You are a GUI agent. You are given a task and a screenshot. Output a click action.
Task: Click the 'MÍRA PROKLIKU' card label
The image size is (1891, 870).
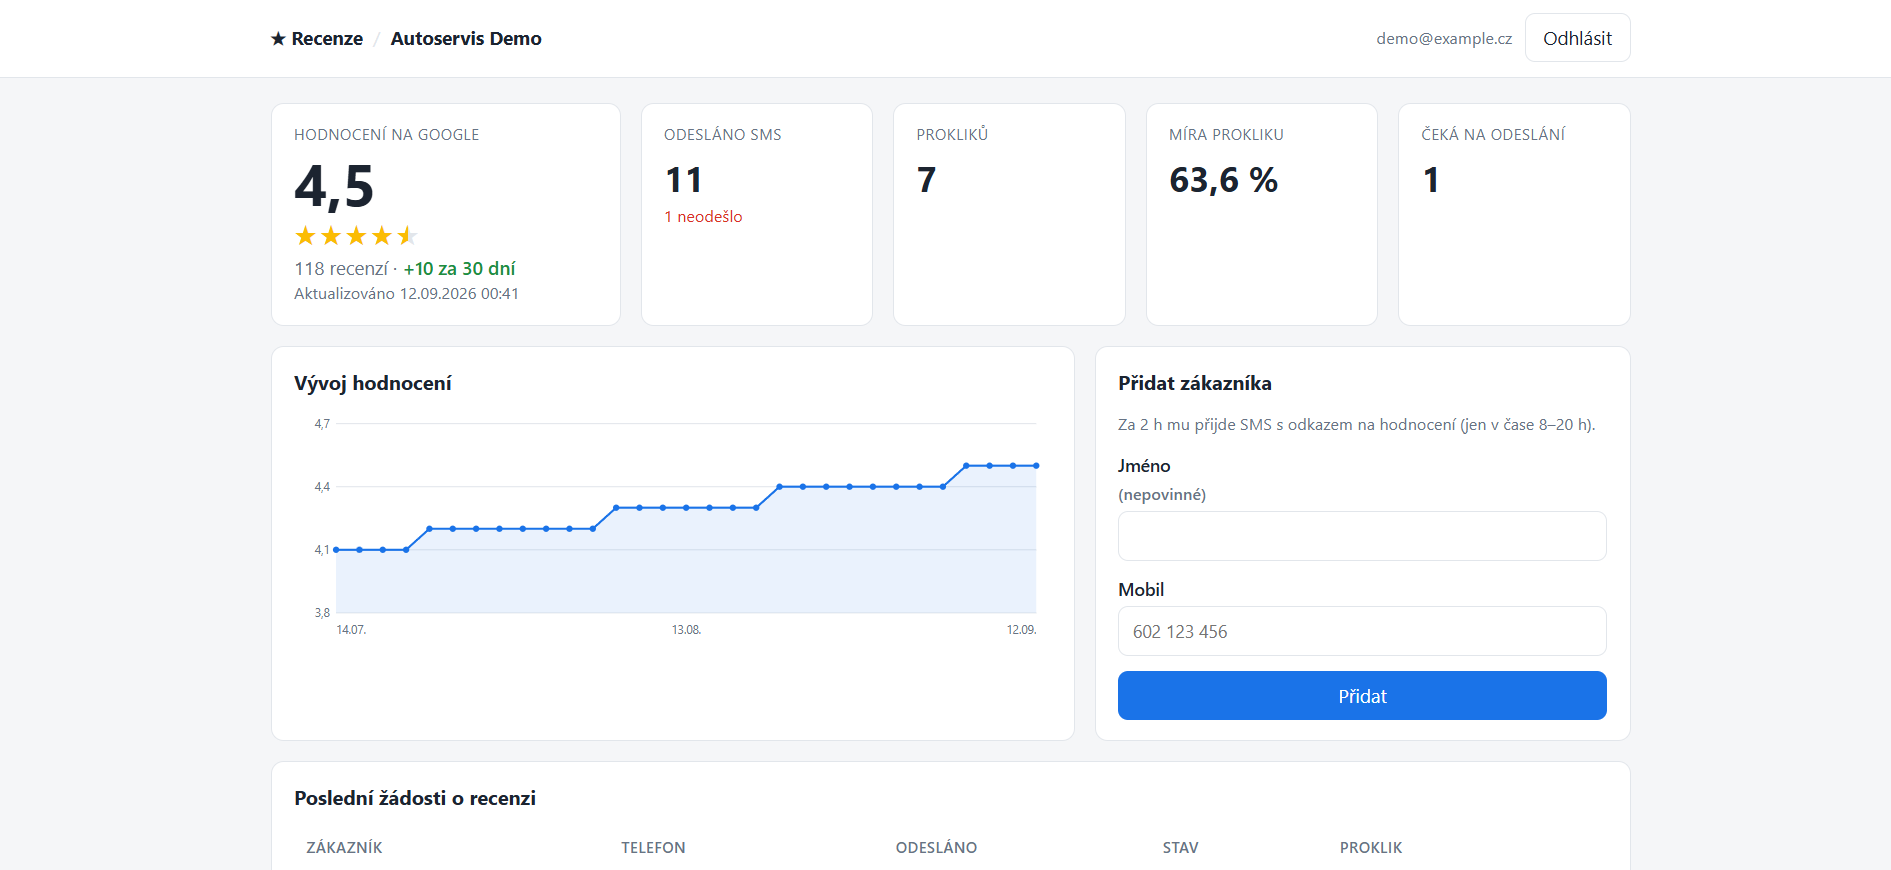1226,135
